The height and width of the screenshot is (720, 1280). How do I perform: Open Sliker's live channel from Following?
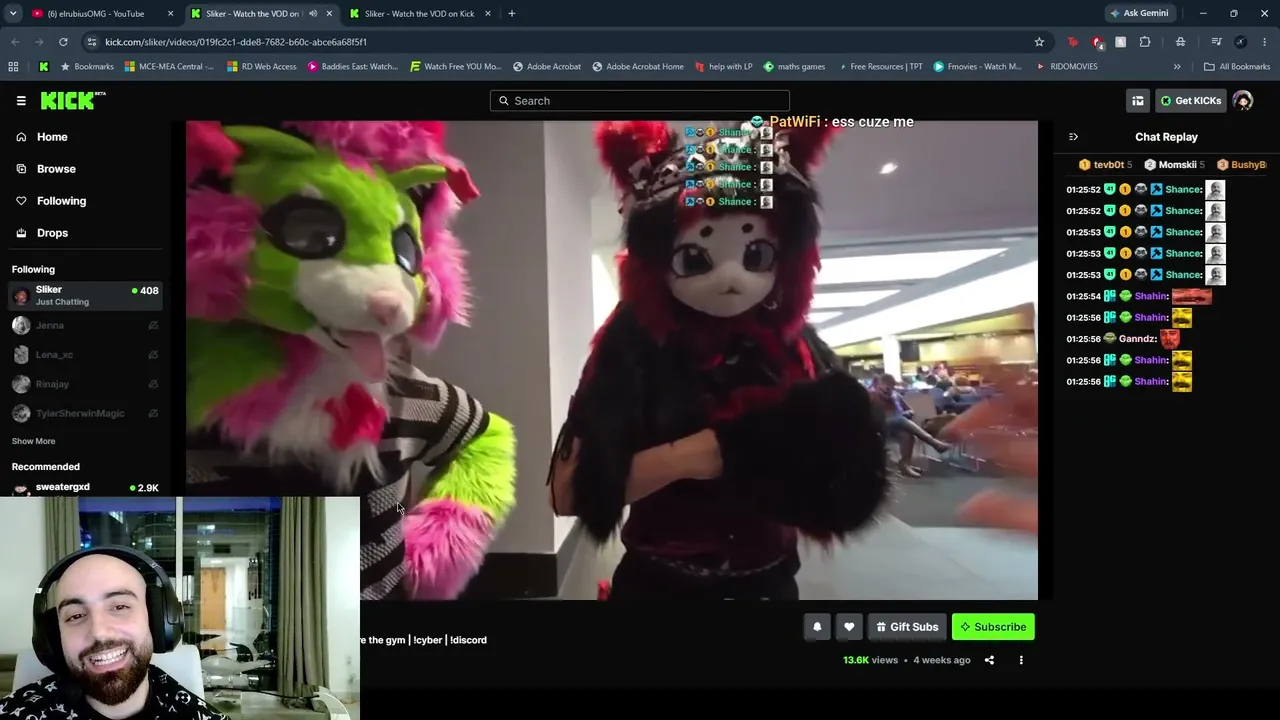point(85,295)
